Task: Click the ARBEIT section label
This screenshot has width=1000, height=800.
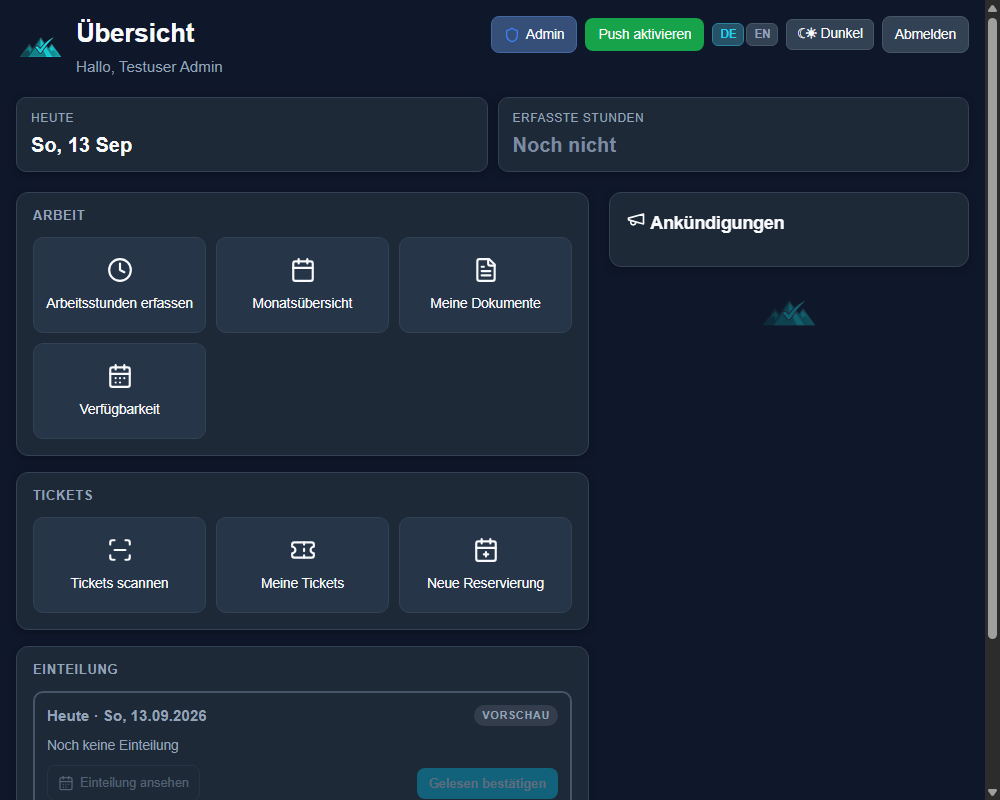Action: [x=59, y=215]
